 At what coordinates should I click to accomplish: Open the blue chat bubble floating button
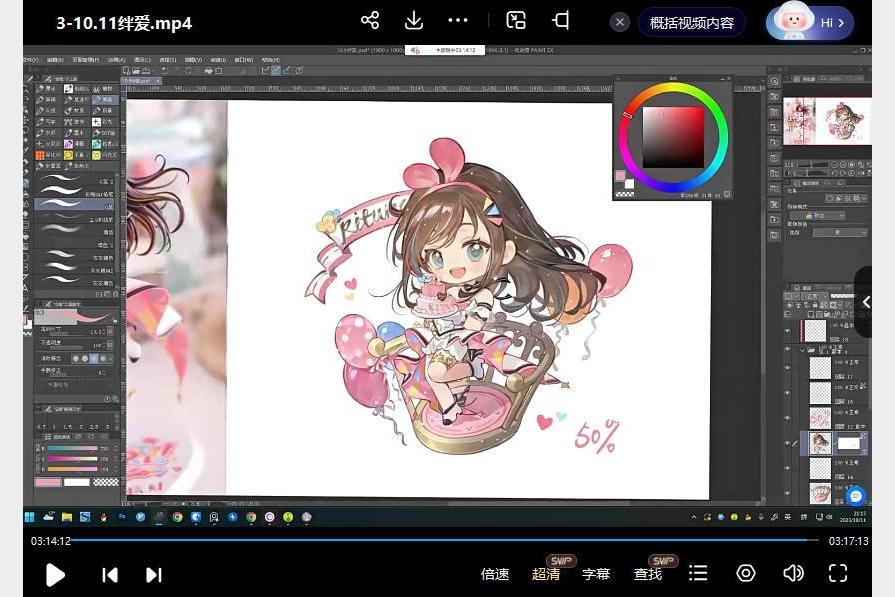click(x=856, y=496)
